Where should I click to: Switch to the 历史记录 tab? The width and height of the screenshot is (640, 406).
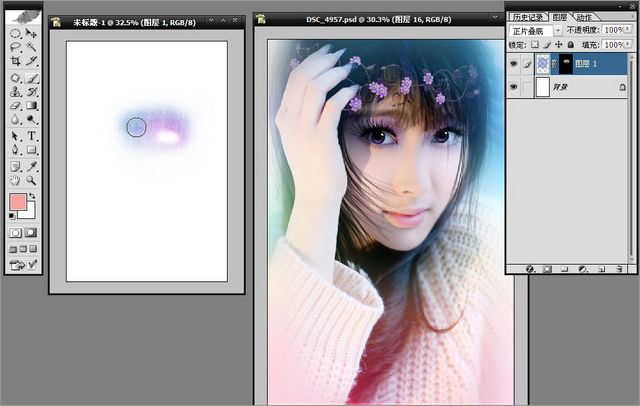click(x=528, y=17)
